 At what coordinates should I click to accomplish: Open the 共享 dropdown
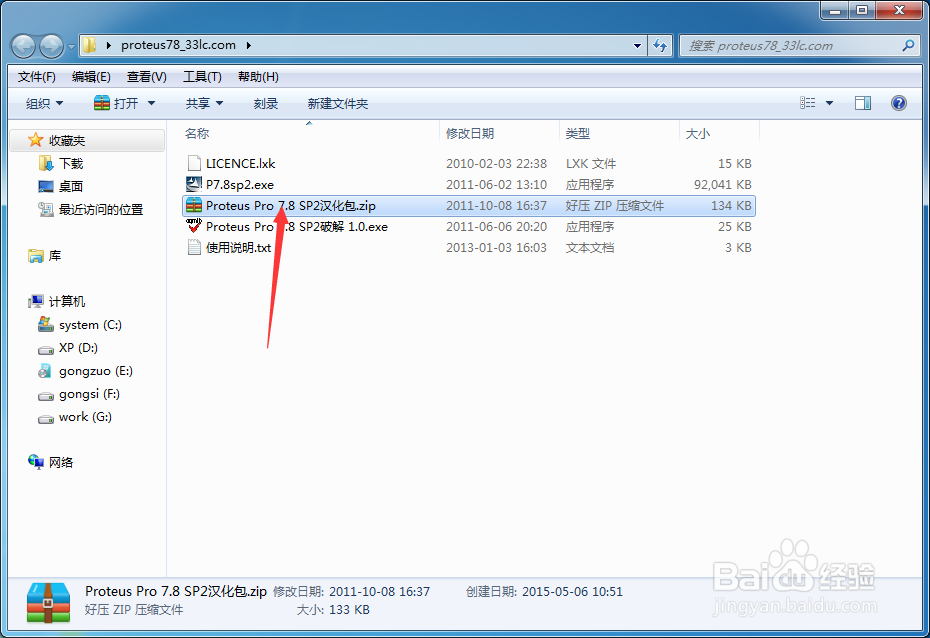(x=204, y=103)
